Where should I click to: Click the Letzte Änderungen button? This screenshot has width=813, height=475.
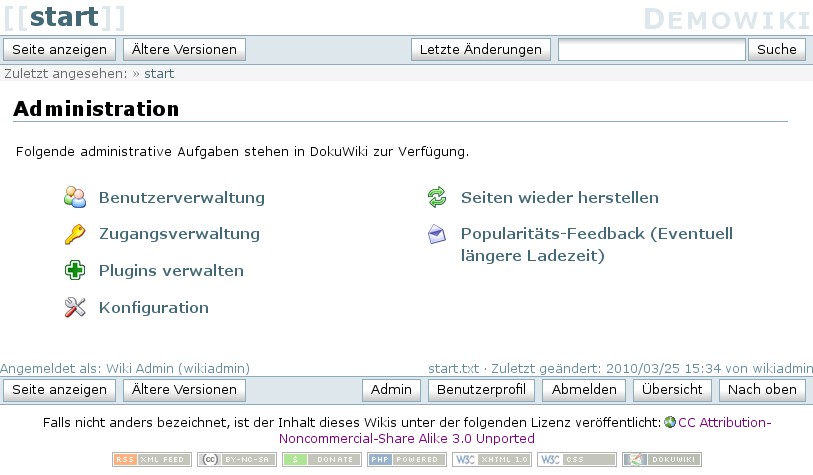pyautogui.click(x=480, y=49)
